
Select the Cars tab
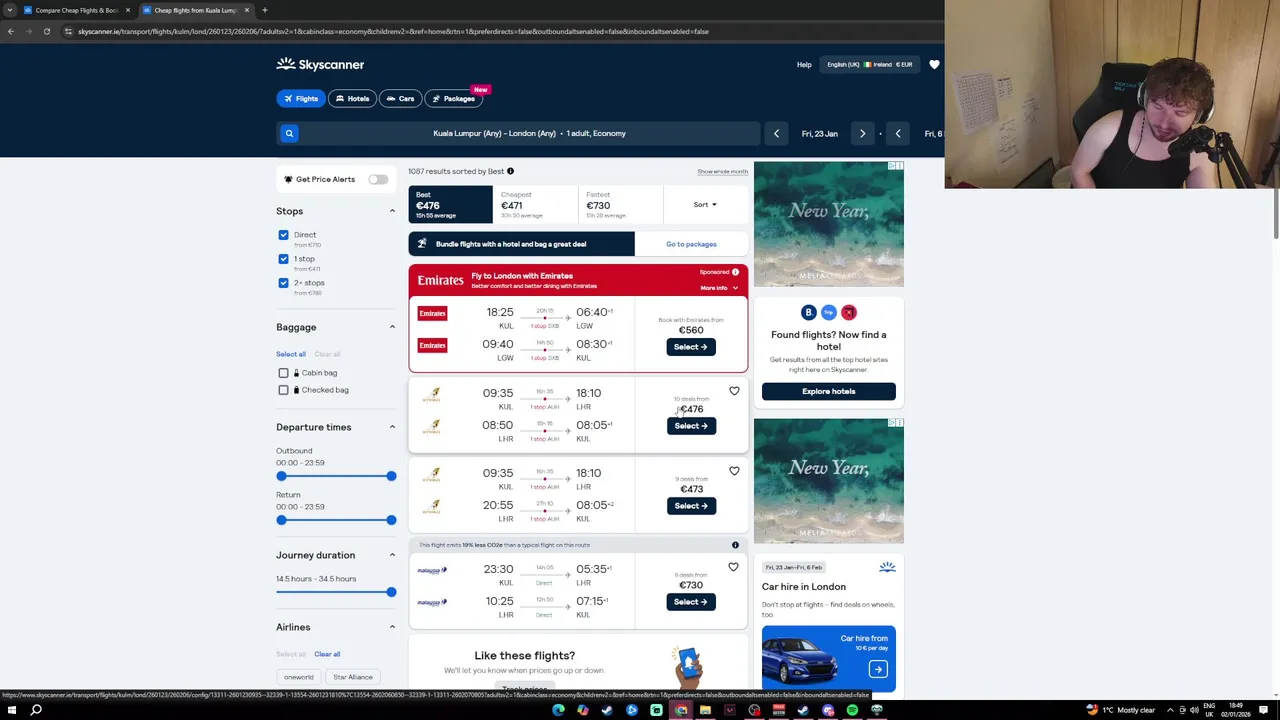399,98
